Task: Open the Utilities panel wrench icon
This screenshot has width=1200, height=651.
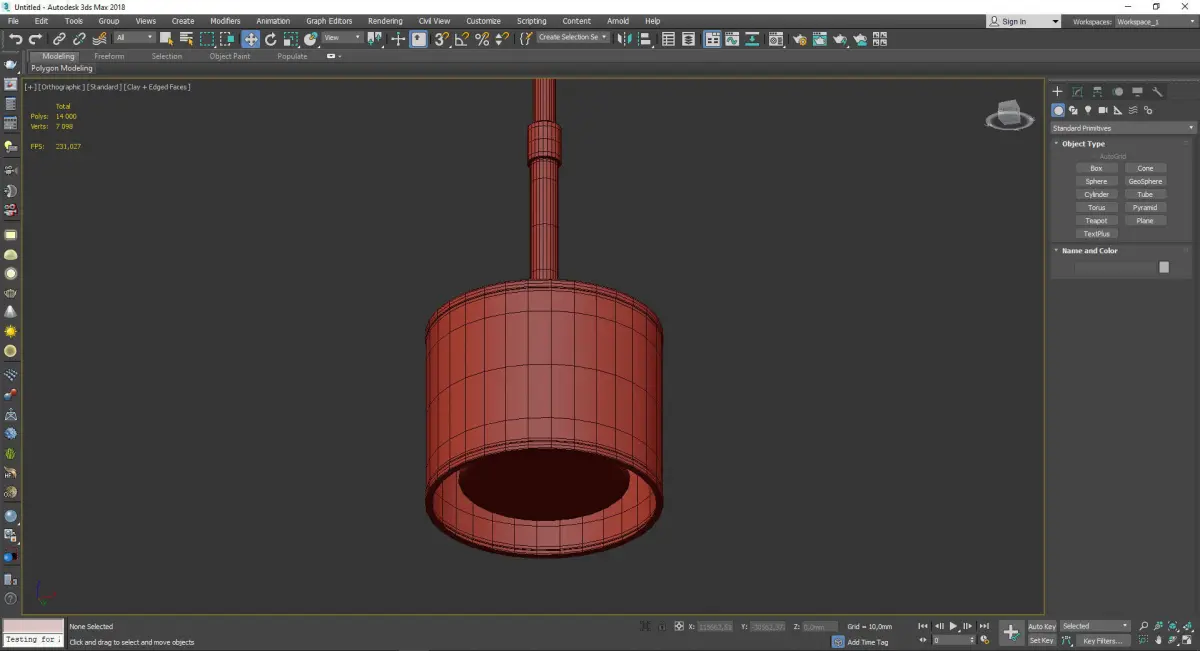Action: [1158, 91]
